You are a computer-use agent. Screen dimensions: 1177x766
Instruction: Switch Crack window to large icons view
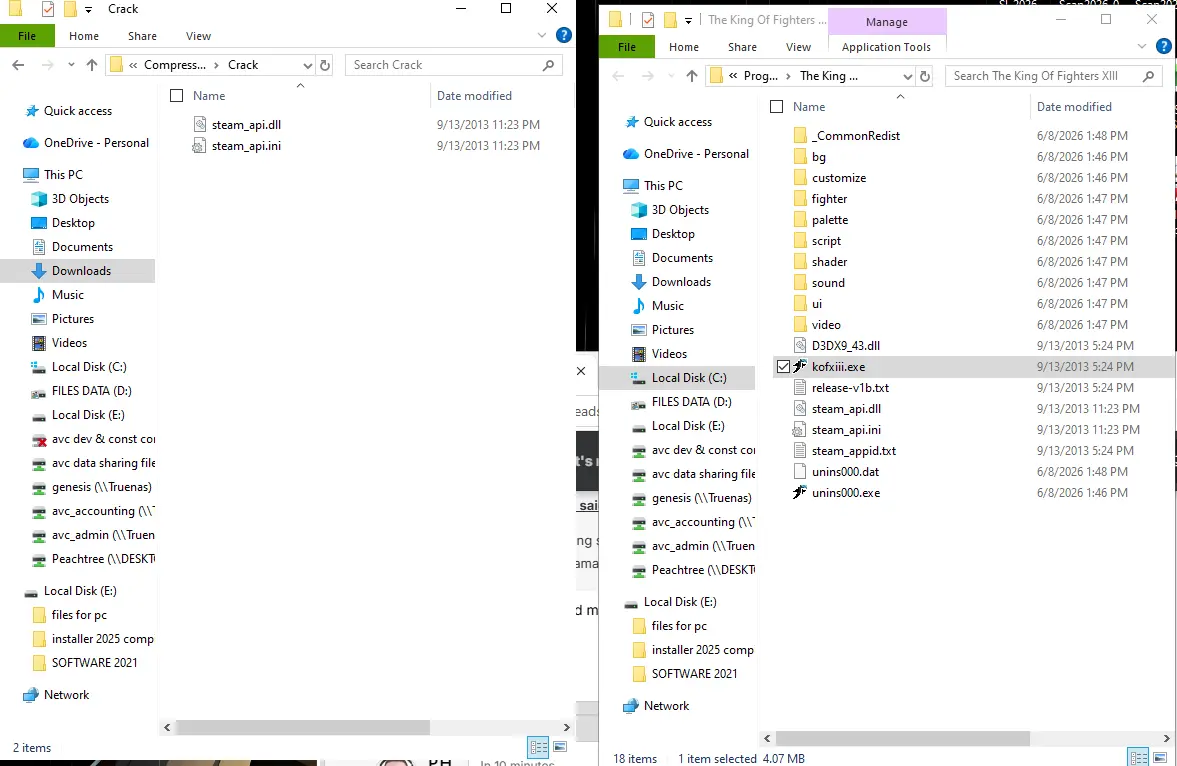(x=560, y=747)
